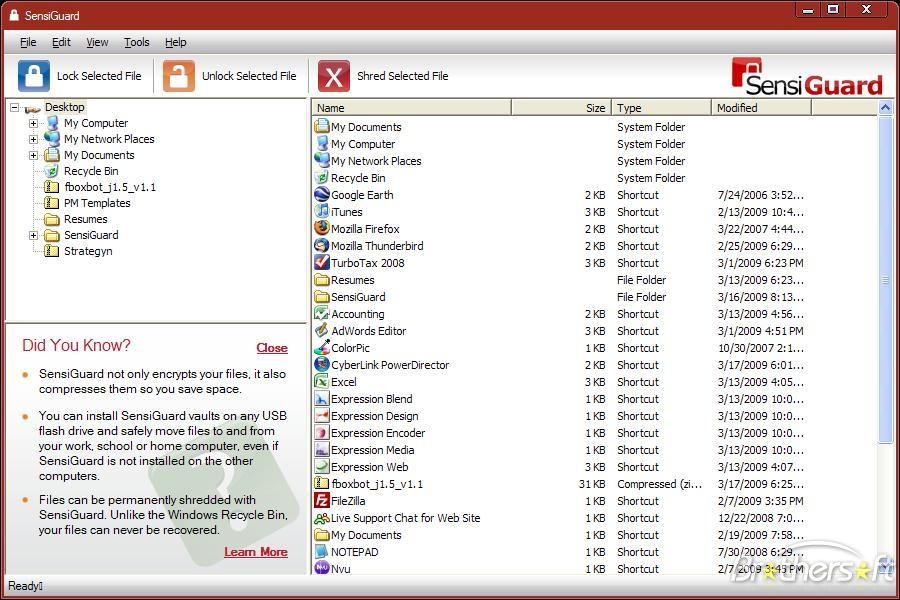
Task: Click the '31 KB' size cell
Action: 592,484
